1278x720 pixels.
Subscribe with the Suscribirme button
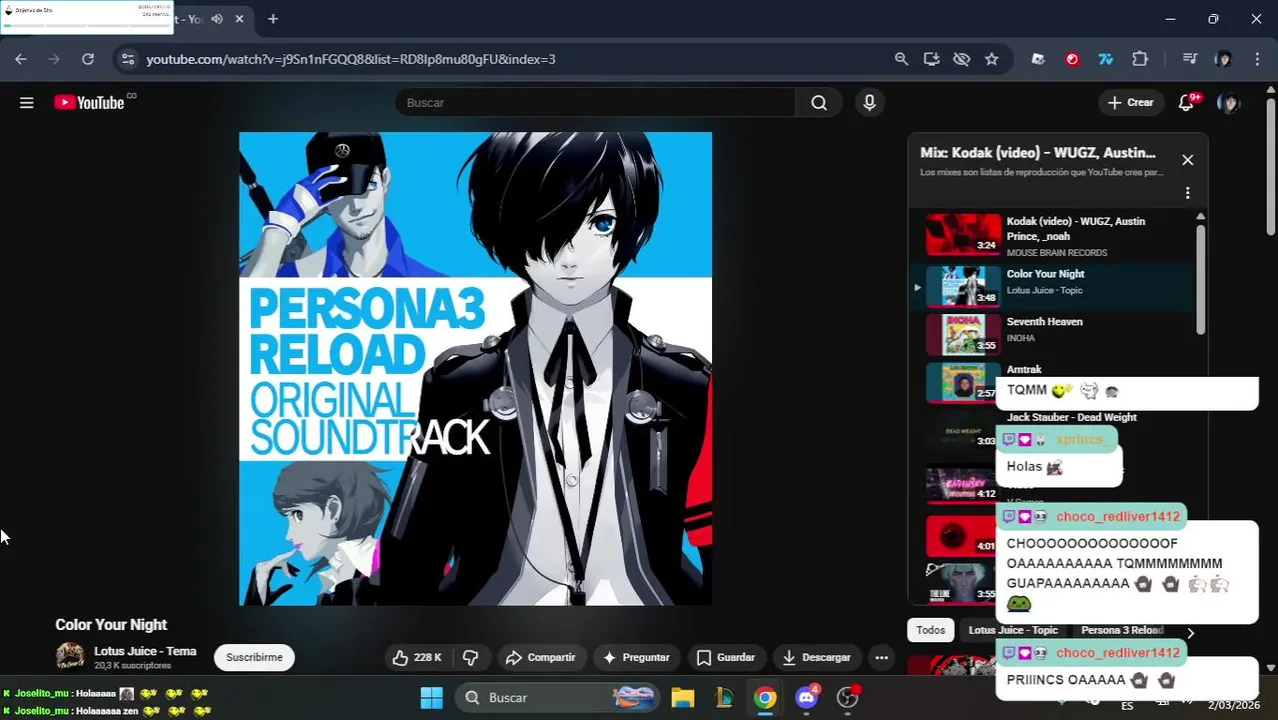click(x=254, y=657)
